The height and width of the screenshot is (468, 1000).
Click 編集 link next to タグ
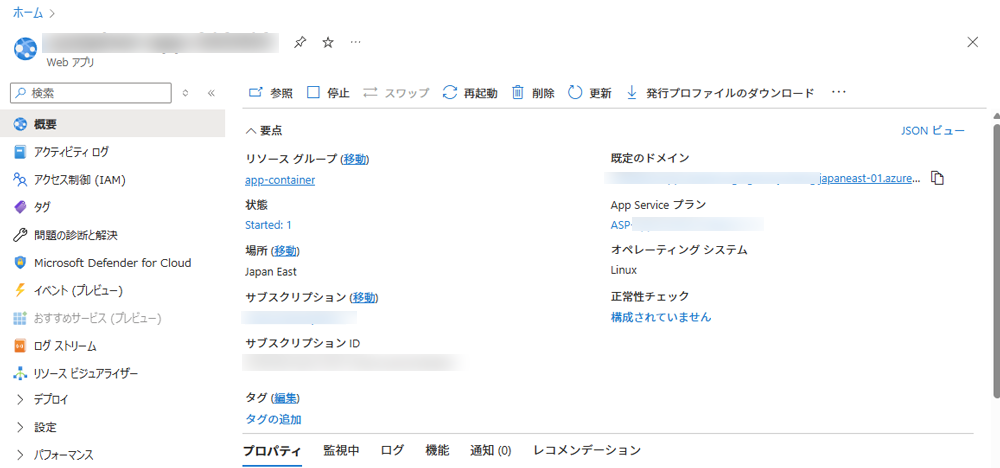[286, 398]
